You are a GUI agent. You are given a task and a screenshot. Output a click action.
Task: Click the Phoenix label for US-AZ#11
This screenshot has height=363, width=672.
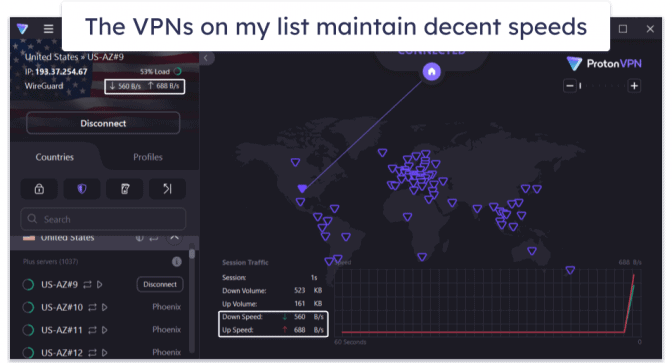[x=167, y=330]
